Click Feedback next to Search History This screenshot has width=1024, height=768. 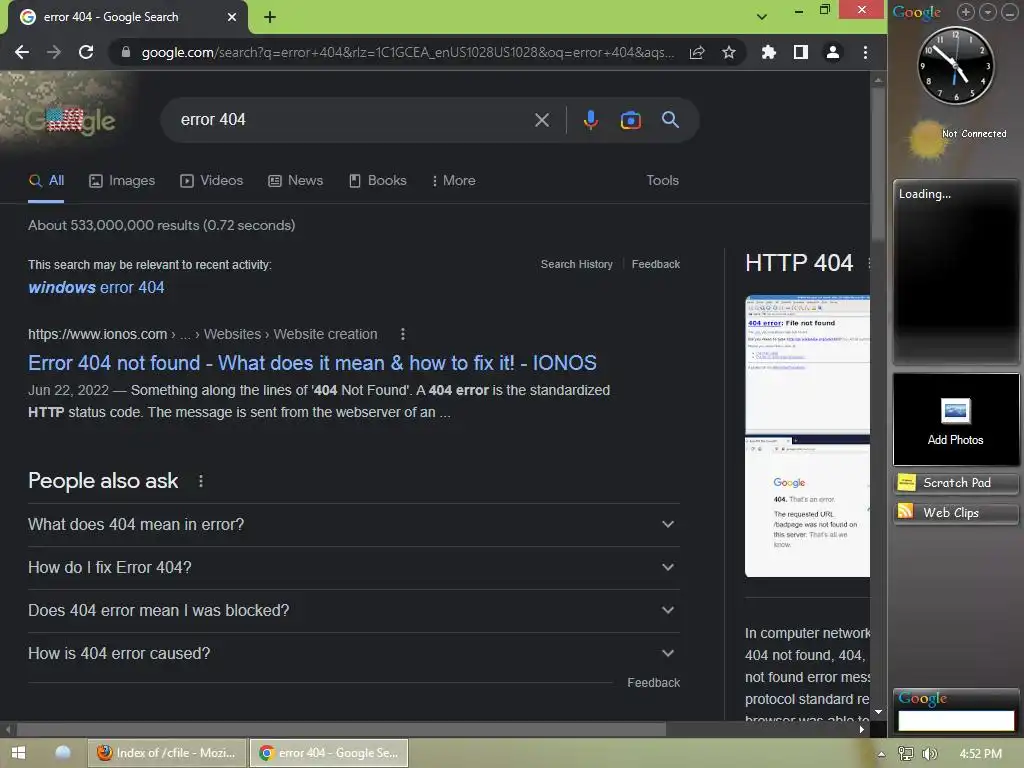[x=656, y=264]
